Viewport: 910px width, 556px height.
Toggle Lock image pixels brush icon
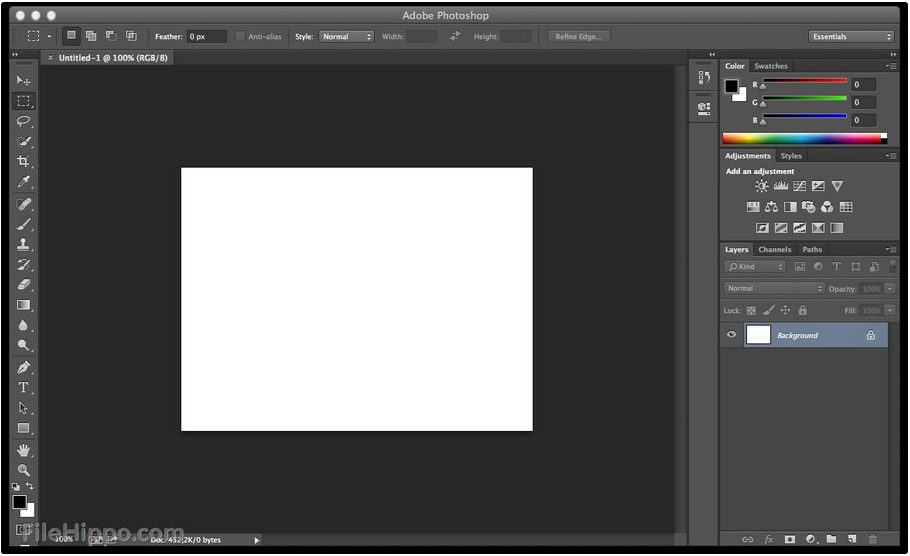coord(768,311)
